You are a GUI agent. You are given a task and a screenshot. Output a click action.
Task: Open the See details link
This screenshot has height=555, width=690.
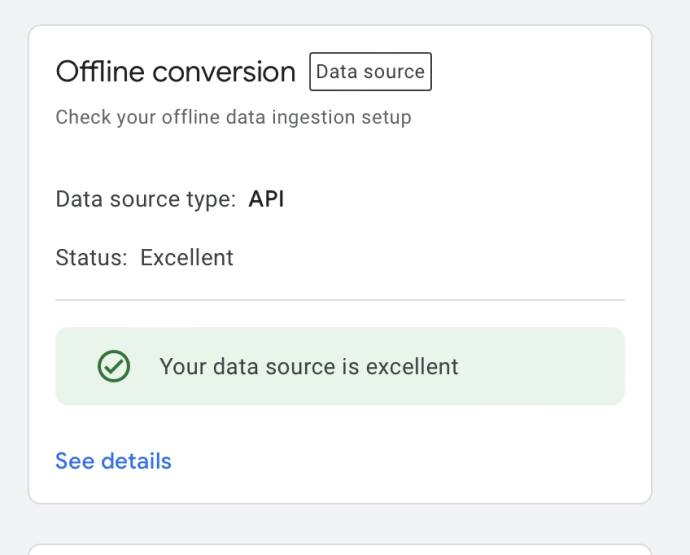pos(113,461)
